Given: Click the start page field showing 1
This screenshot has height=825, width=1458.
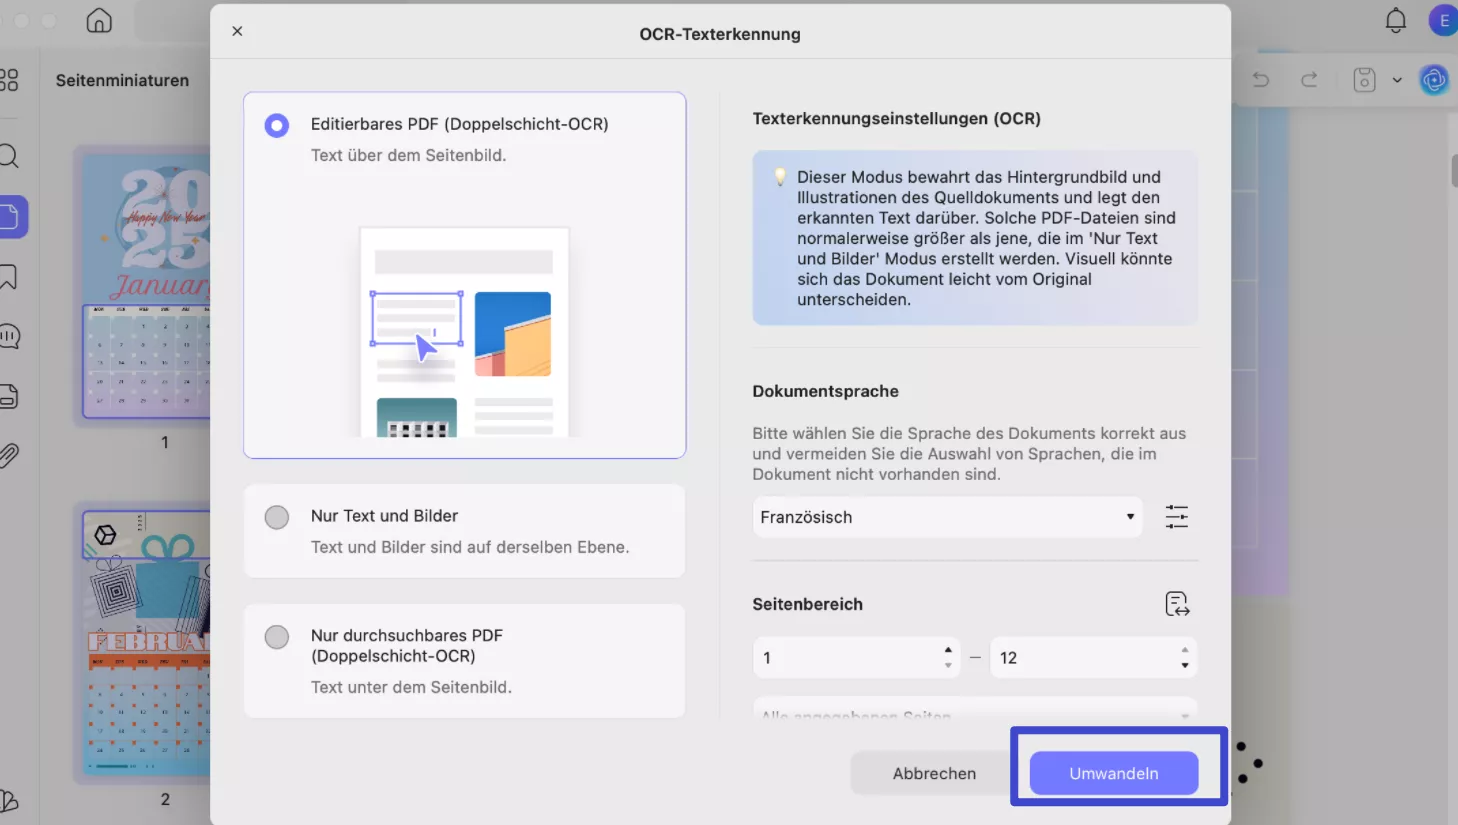Looking at the screenshot, I should 856,658.
